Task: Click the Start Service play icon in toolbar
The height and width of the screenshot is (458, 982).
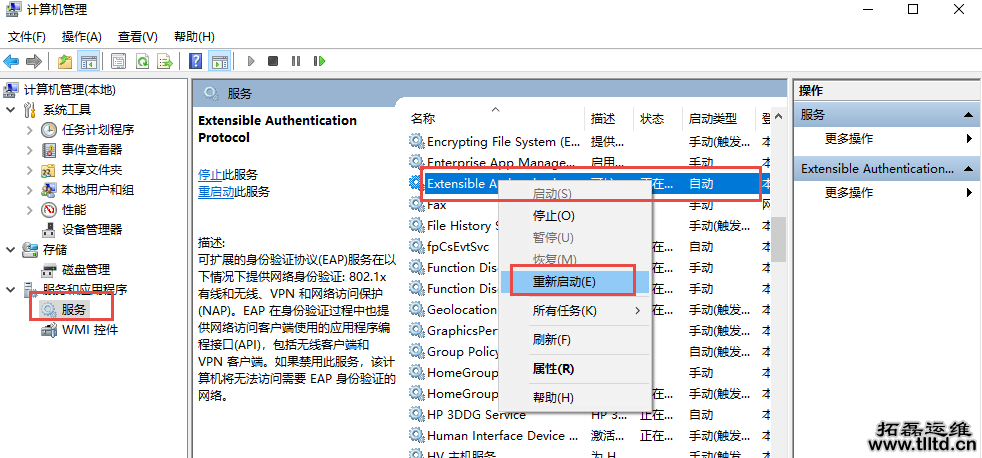Action: click(x=251, y=61)
